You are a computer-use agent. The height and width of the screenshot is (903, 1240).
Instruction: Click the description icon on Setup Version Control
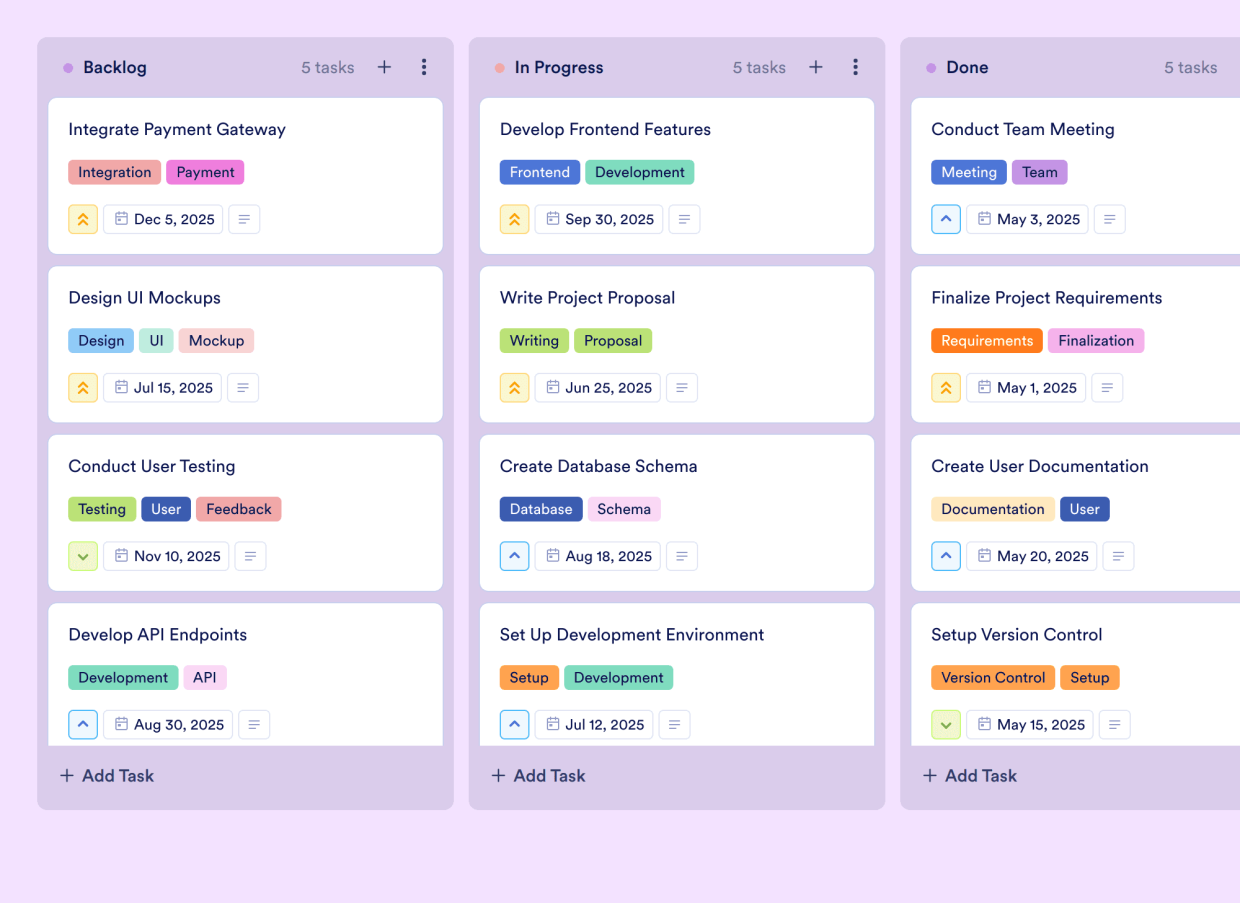pyautogui.click(x=1115, y=724)
